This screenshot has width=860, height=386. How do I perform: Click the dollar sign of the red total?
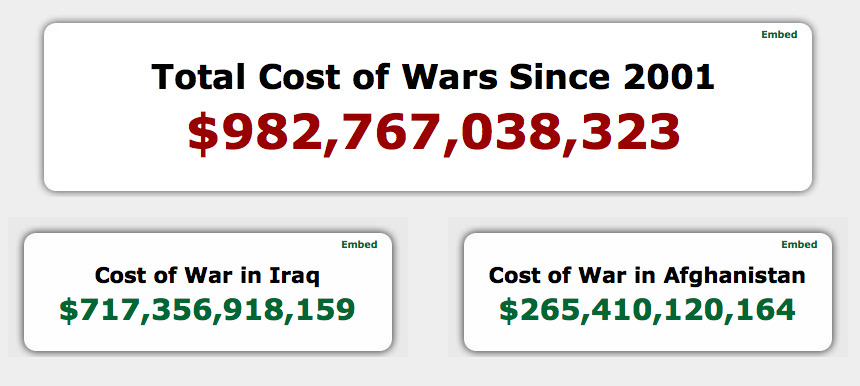pyautogui.click(x=203, y=134)
